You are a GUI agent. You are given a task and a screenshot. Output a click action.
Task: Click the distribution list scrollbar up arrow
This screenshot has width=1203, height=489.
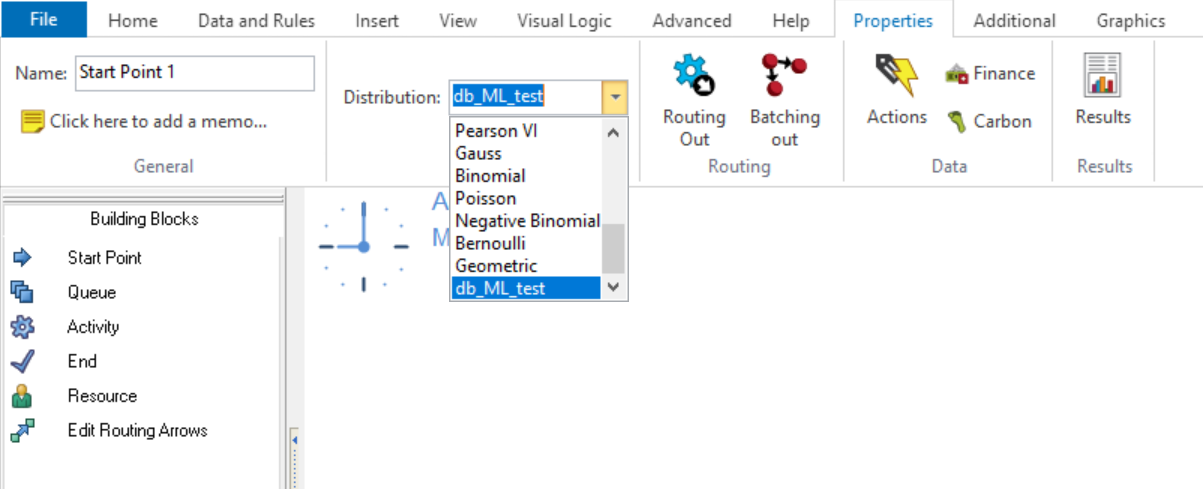pos(614,132)
